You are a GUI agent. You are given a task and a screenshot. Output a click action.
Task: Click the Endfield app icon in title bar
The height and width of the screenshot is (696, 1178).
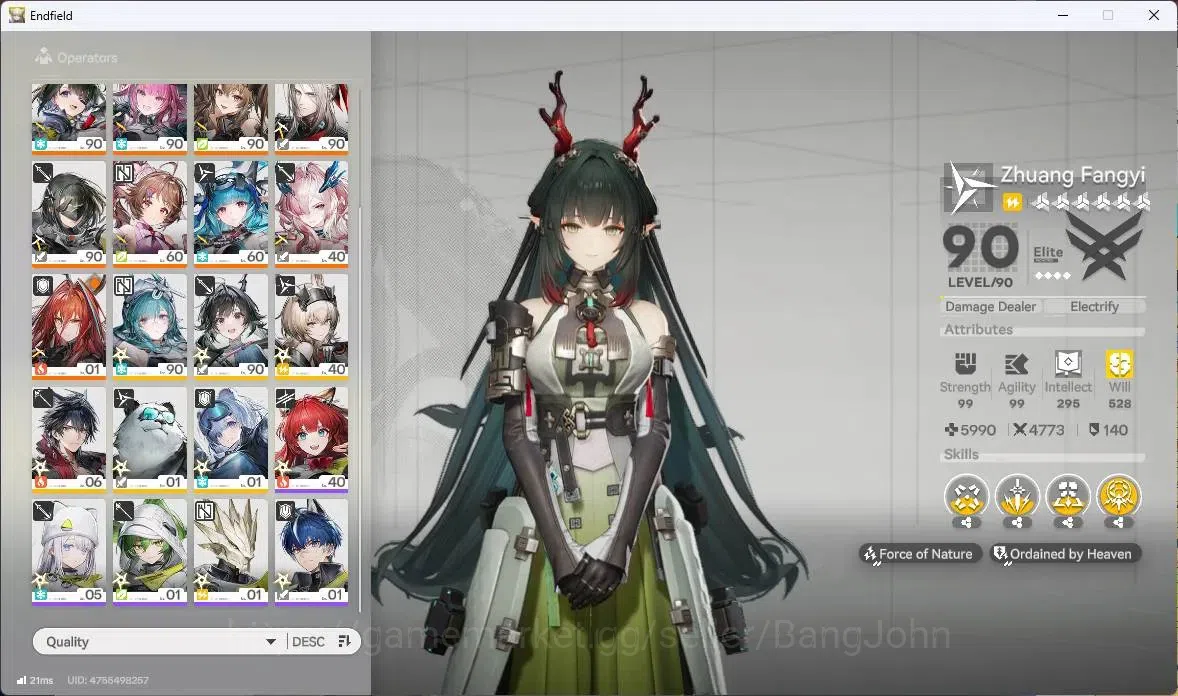click(17, 14)
